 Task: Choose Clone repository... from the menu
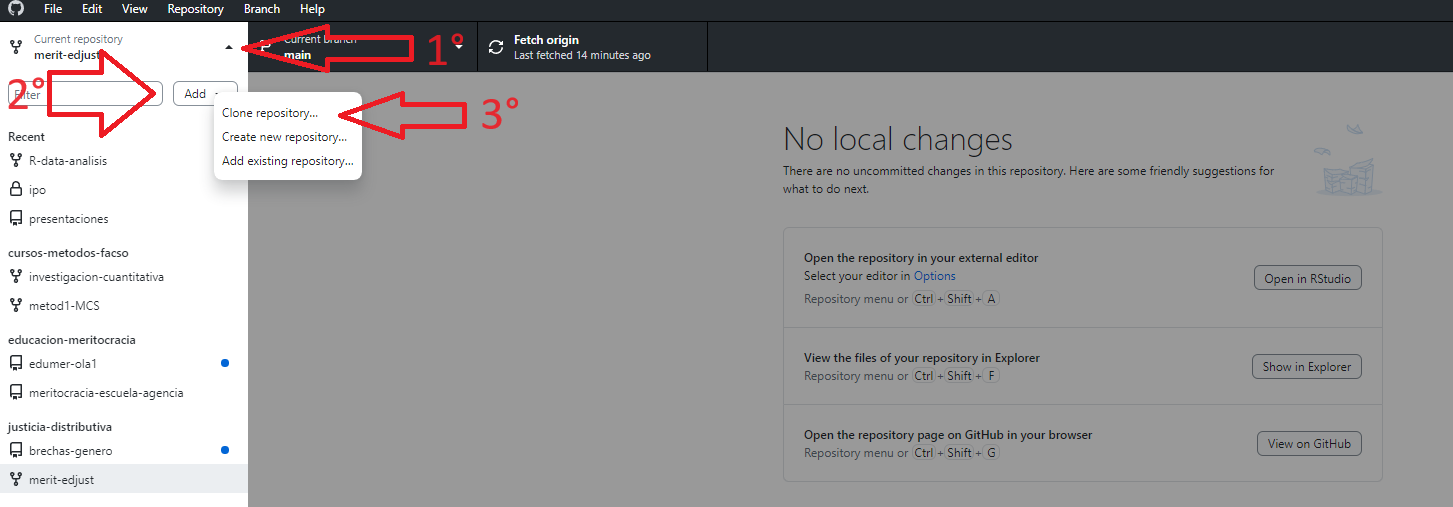(x=270, y=113)
